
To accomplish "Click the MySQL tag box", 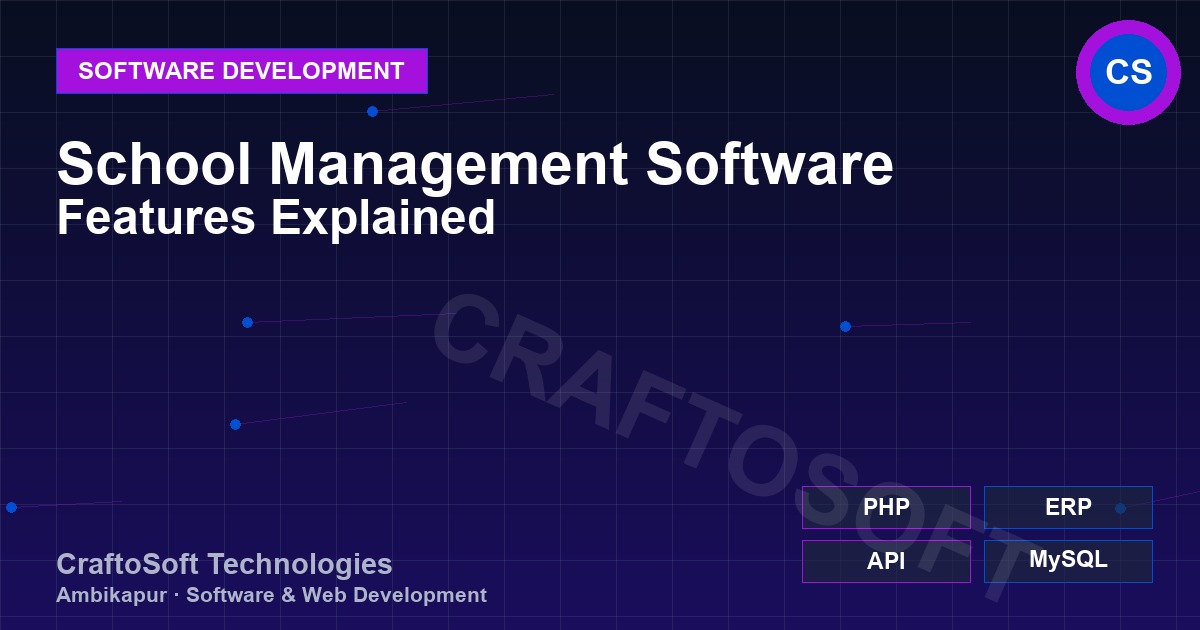I will click(1068, 561).
